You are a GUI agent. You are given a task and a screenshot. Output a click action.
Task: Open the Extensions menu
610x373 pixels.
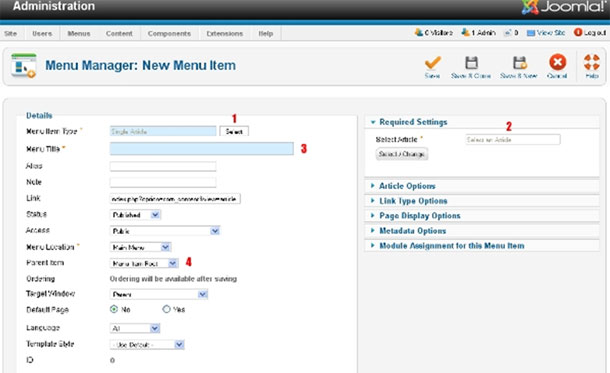224,33
